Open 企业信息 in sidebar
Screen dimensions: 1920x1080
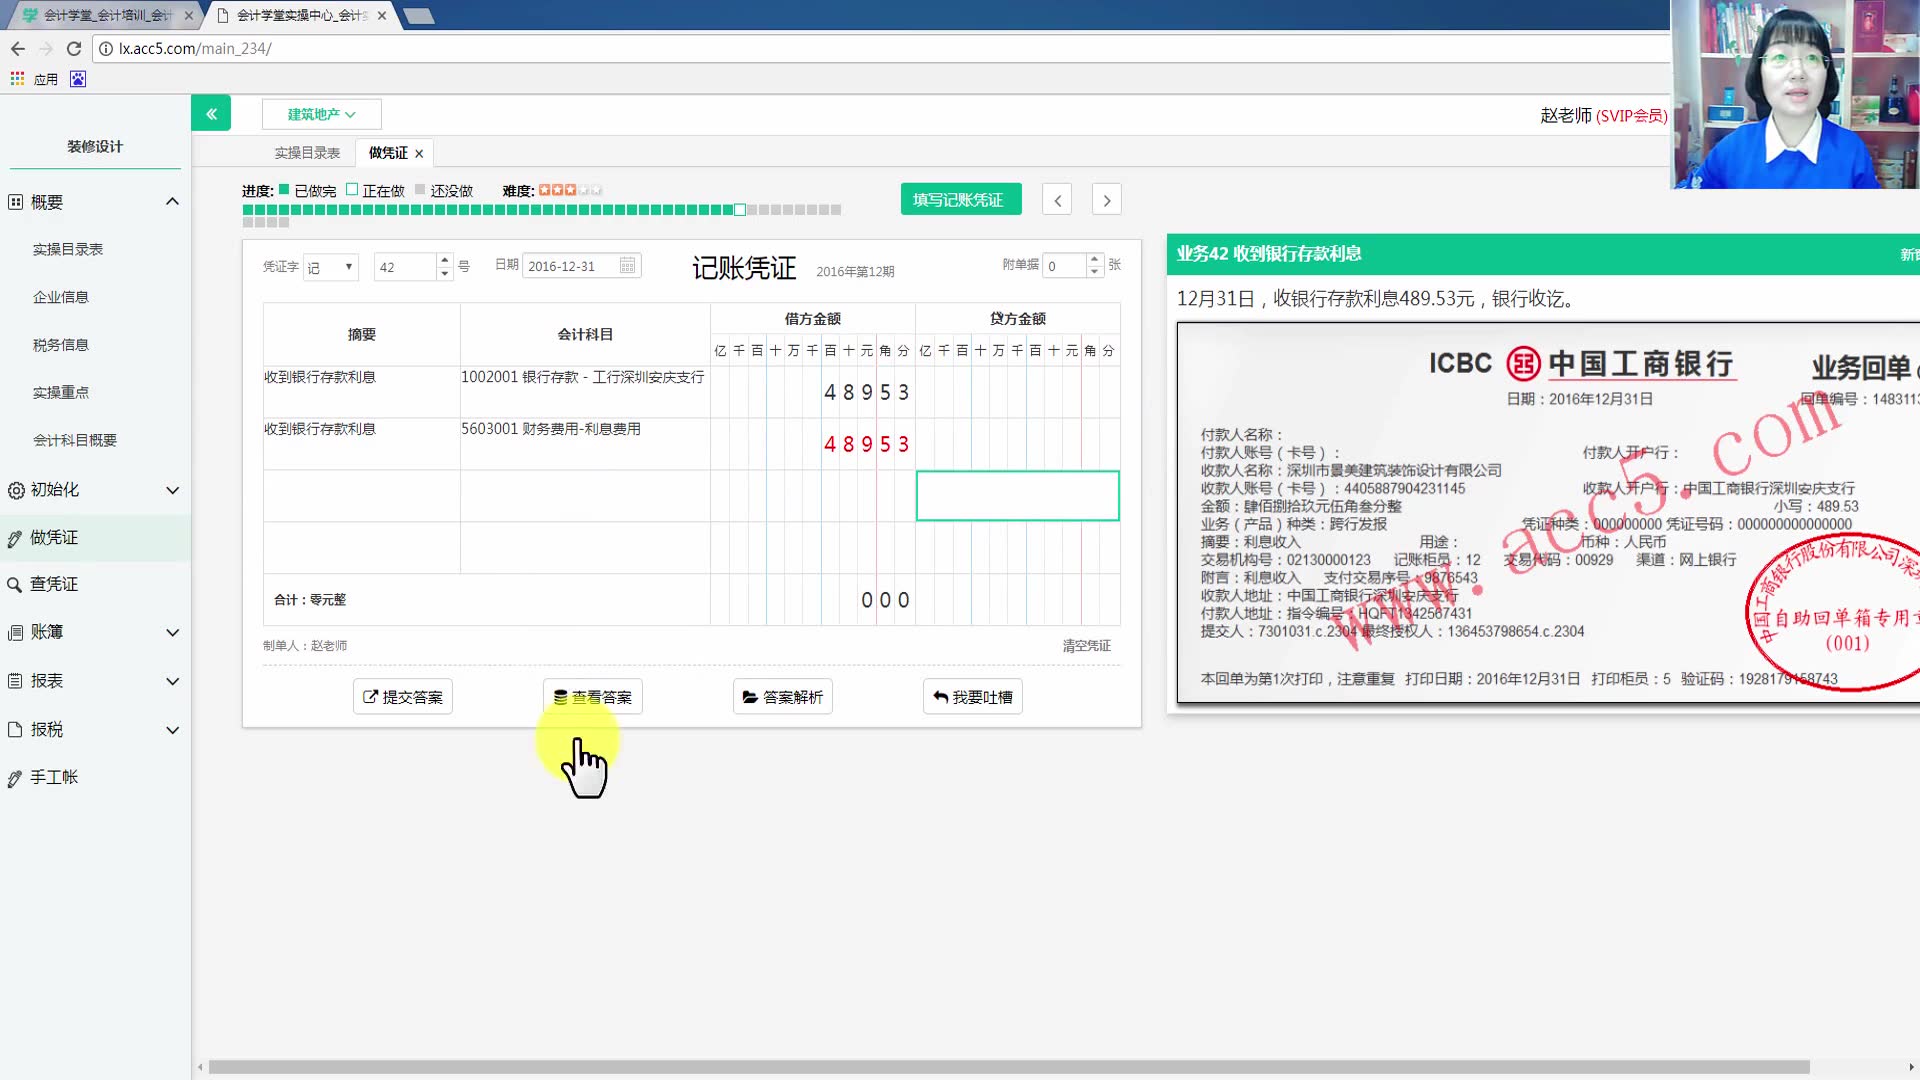61,297
